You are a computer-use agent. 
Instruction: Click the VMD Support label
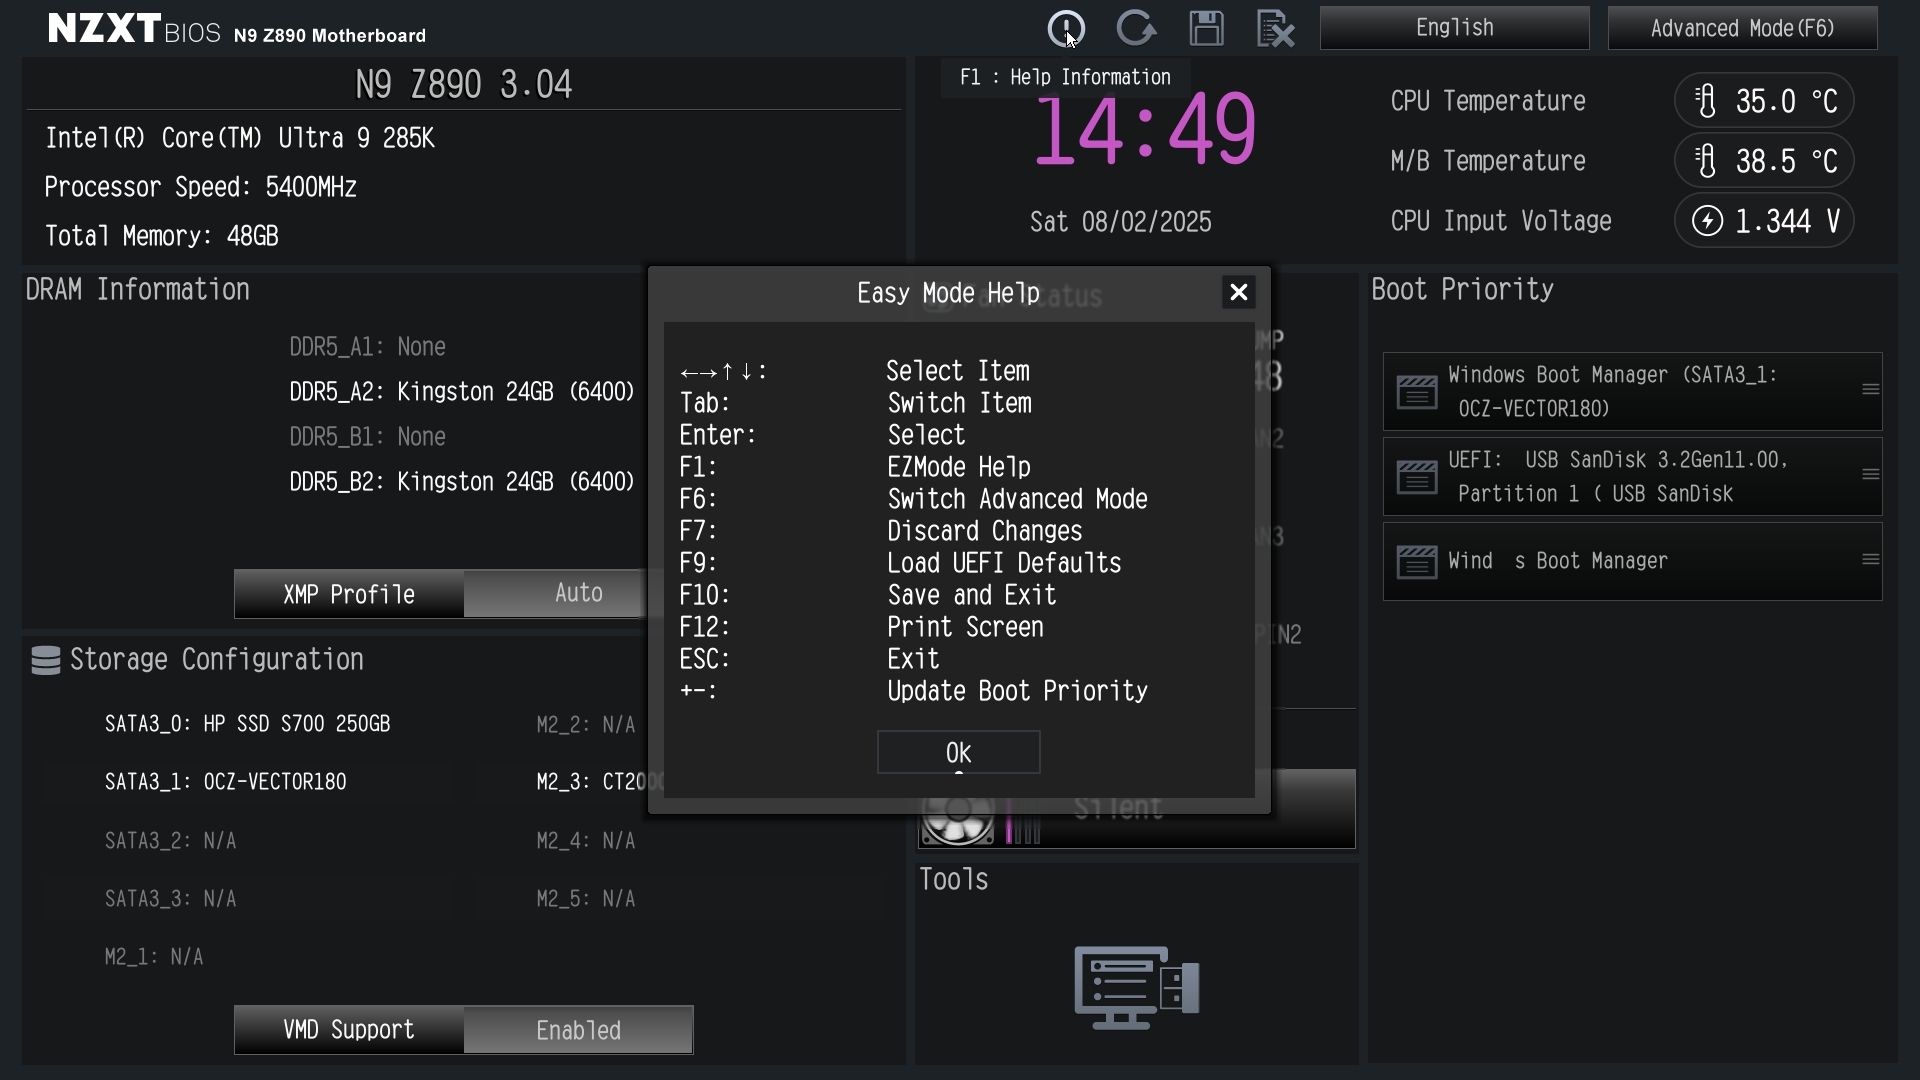[x=348, y=1030]
